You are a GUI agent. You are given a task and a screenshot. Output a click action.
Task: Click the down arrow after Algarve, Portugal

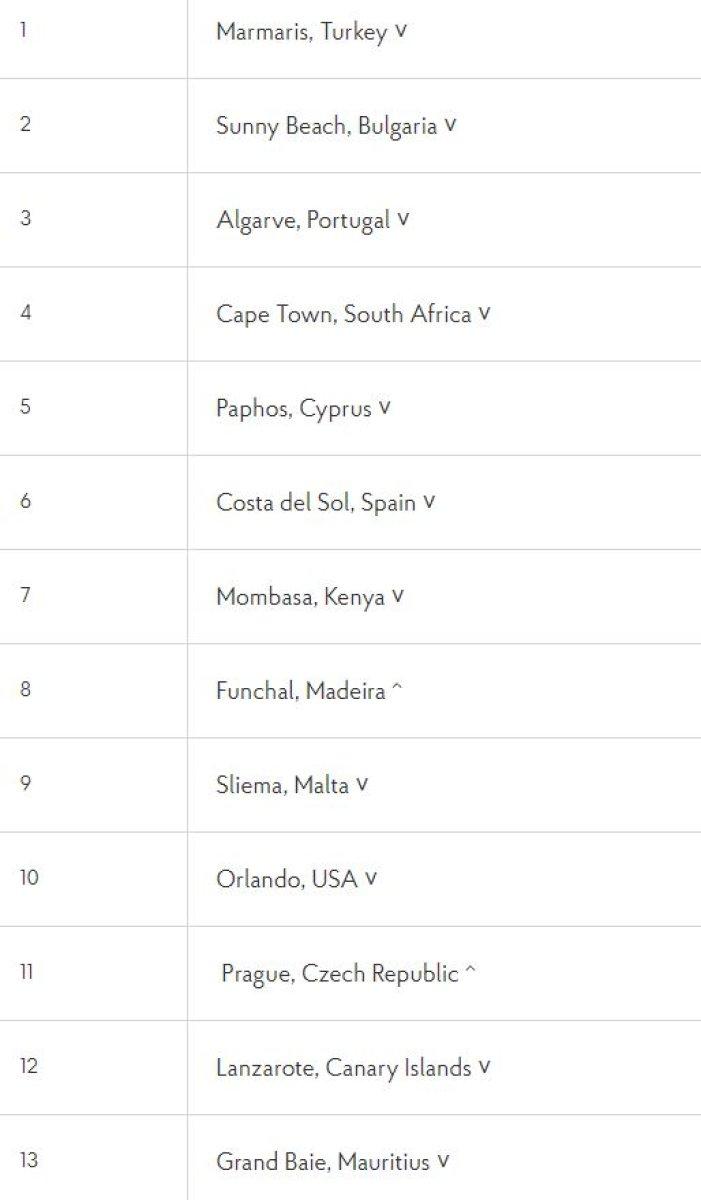coord(403,219)
